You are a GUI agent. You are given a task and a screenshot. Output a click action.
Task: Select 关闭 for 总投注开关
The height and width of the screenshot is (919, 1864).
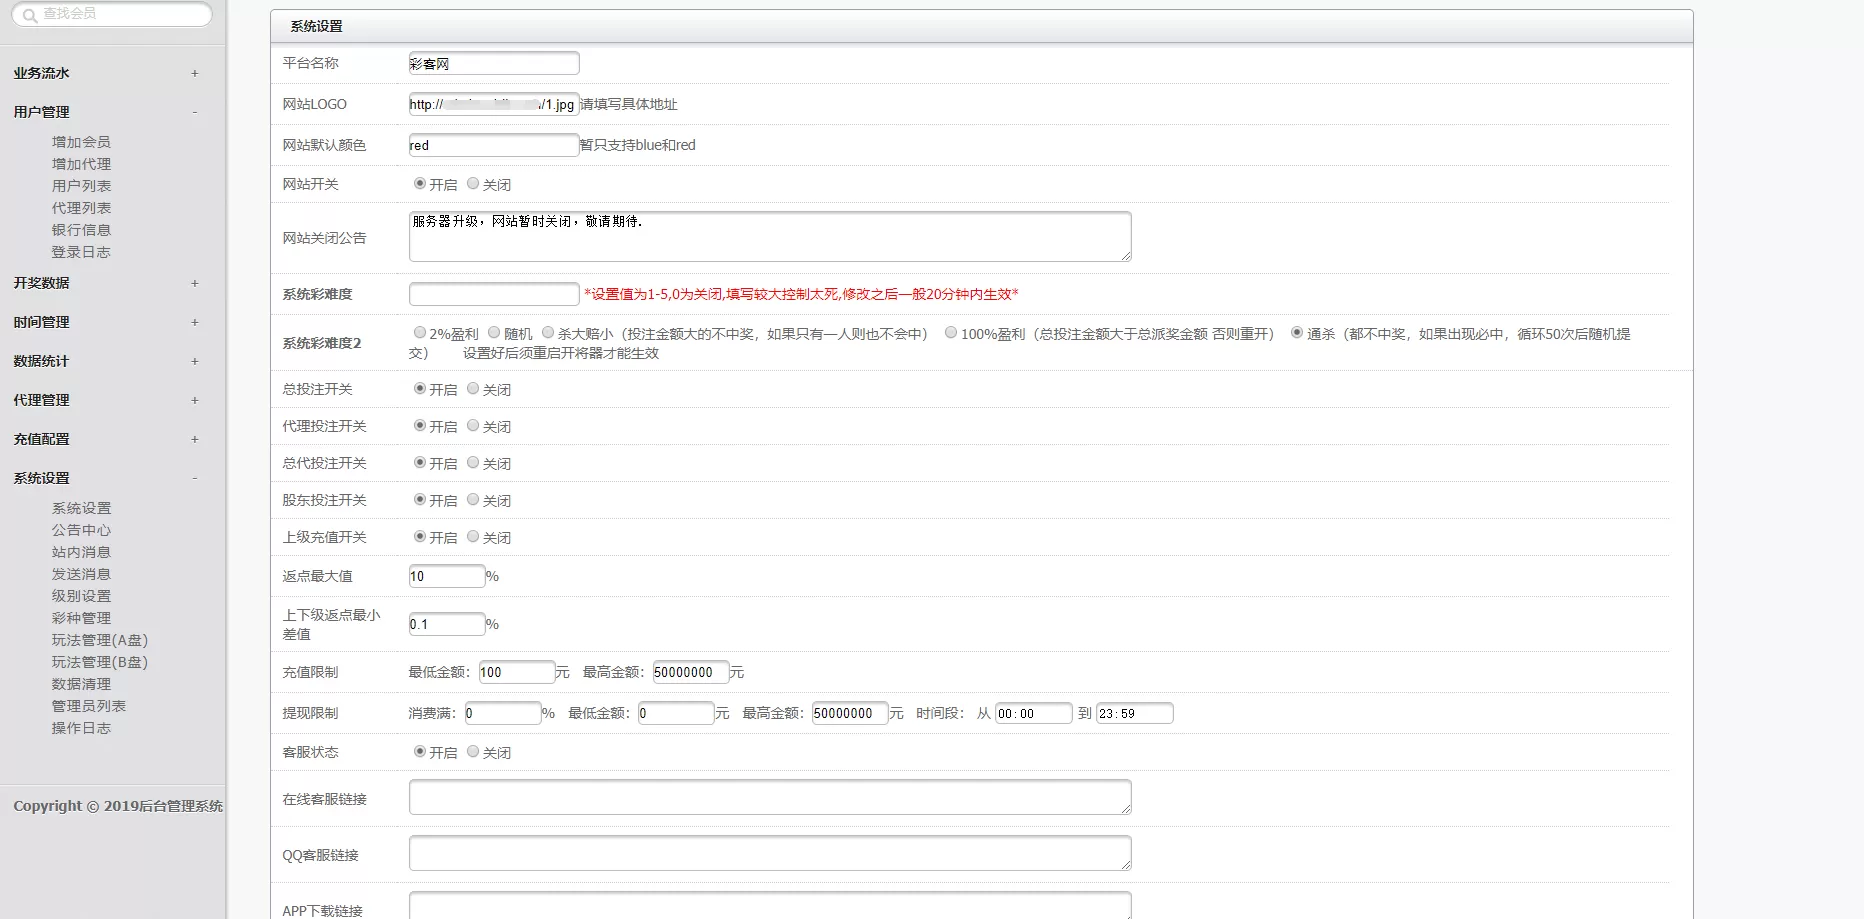473,389
